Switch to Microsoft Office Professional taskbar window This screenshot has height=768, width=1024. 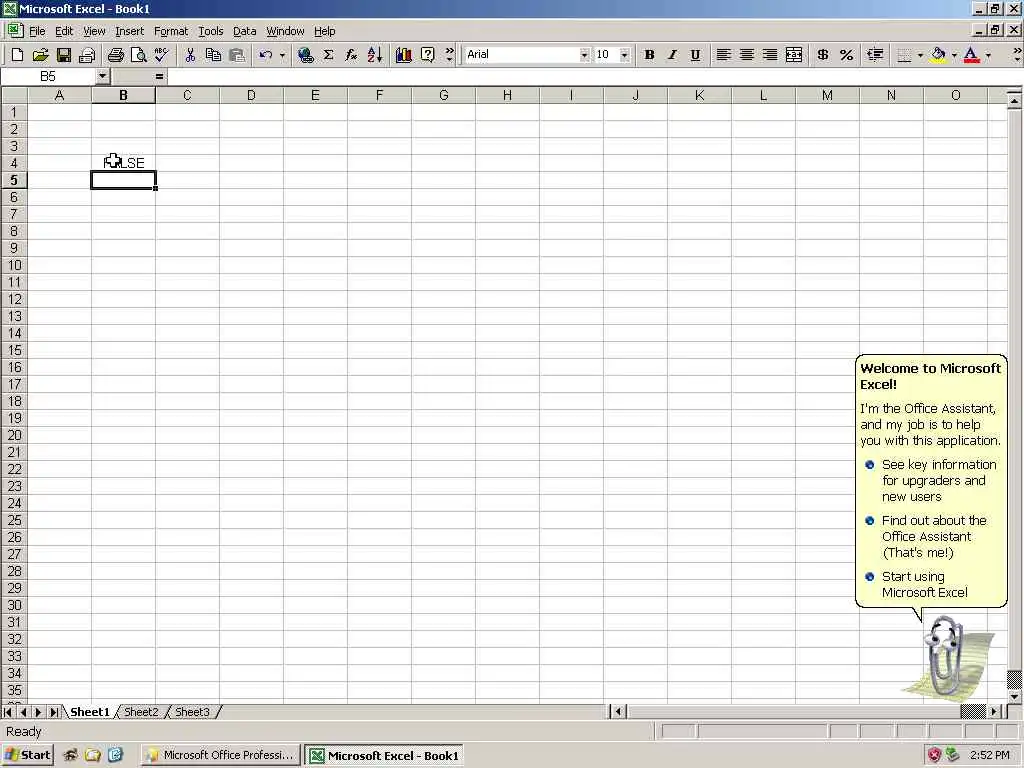(221, 755)
